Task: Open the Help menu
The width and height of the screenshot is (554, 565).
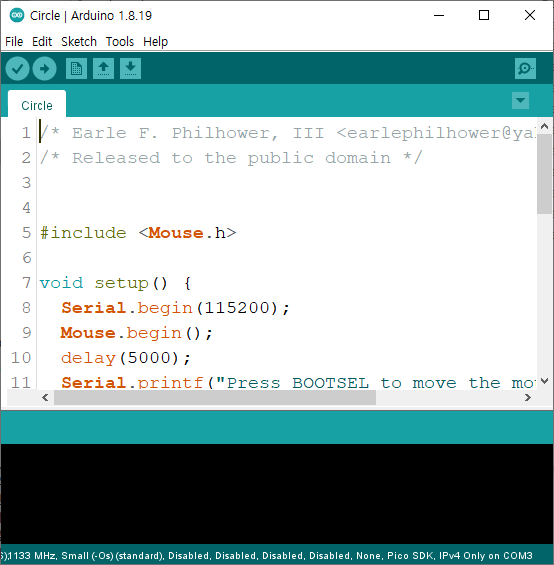Action: (155, 41)
